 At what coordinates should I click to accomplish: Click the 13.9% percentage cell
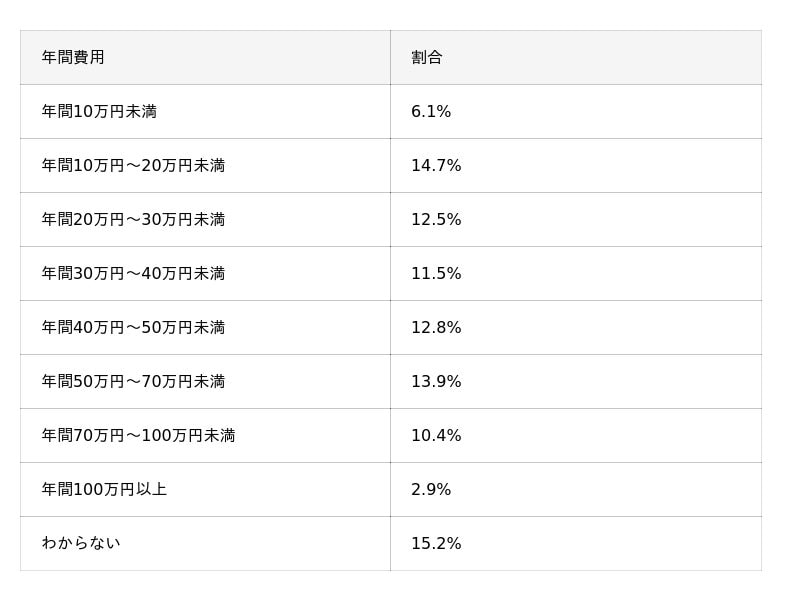click(436, 382)
